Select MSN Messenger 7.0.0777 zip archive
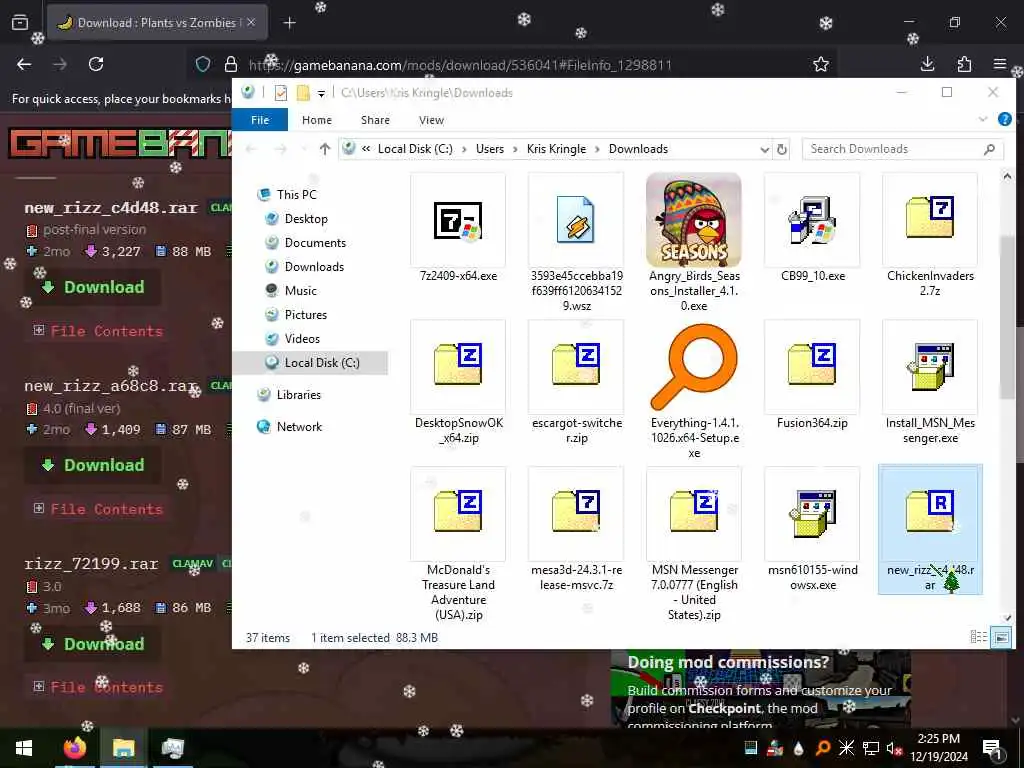This screenshot has height=768, width=1024. pos(694,510)
